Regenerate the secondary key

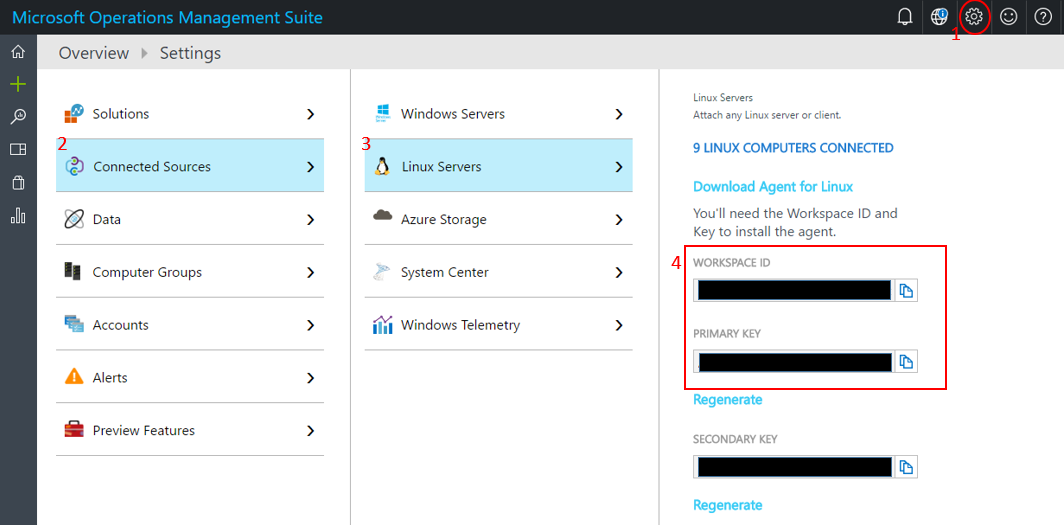click(x=727, y=505)
